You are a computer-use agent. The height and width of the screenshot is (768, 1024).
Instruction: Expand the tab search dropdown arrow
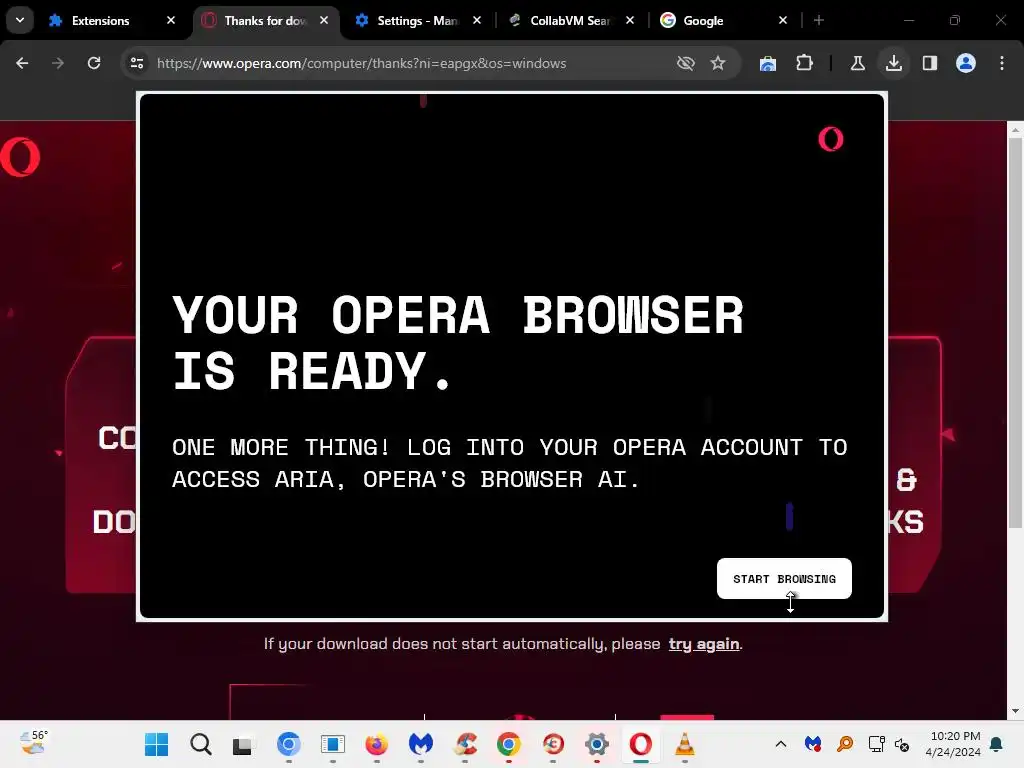20,20
